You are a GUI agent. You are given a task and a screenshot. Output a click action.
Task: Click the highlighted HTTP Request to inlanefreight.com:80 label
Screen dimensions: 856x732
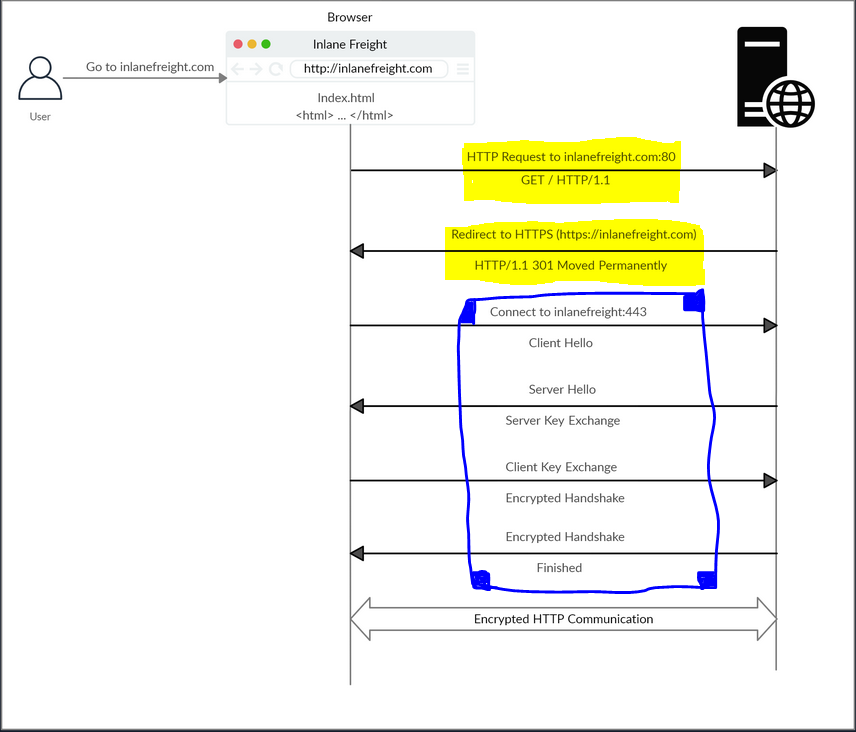(571, 156)
